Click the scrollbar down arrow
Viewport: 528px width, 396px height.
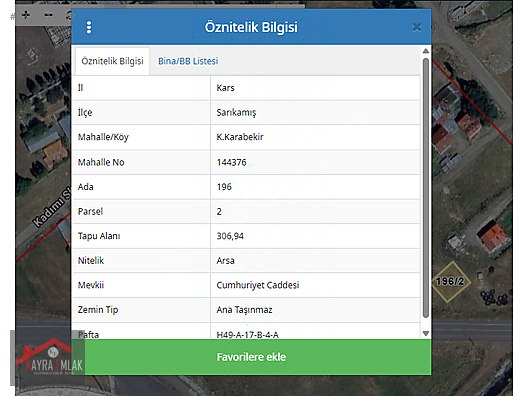(x=426, y=333)
